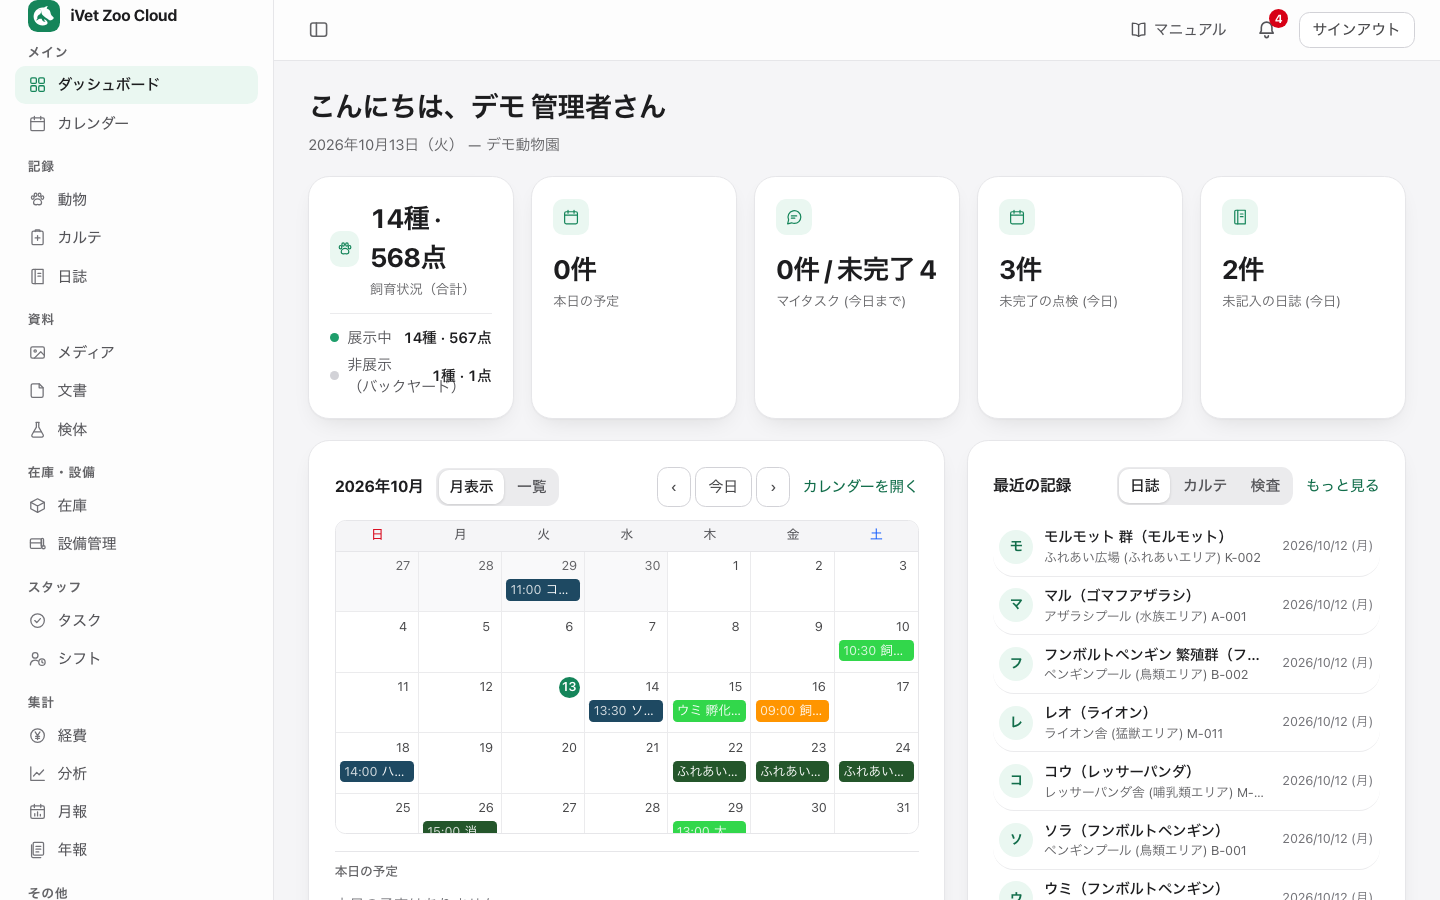
Task: Click calendar icon on 本日の予定 card
Action: (571, 217)
